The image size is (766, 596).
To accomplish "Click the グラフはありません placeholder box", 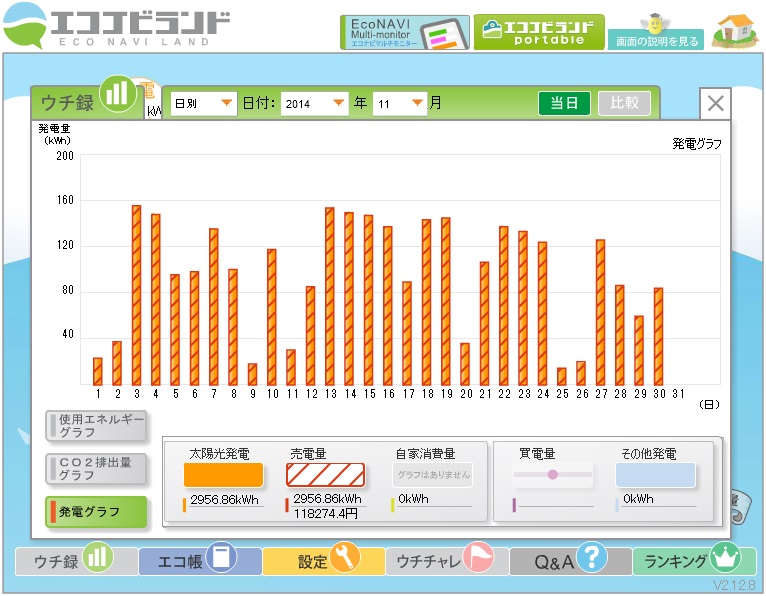I will point(433,475).
